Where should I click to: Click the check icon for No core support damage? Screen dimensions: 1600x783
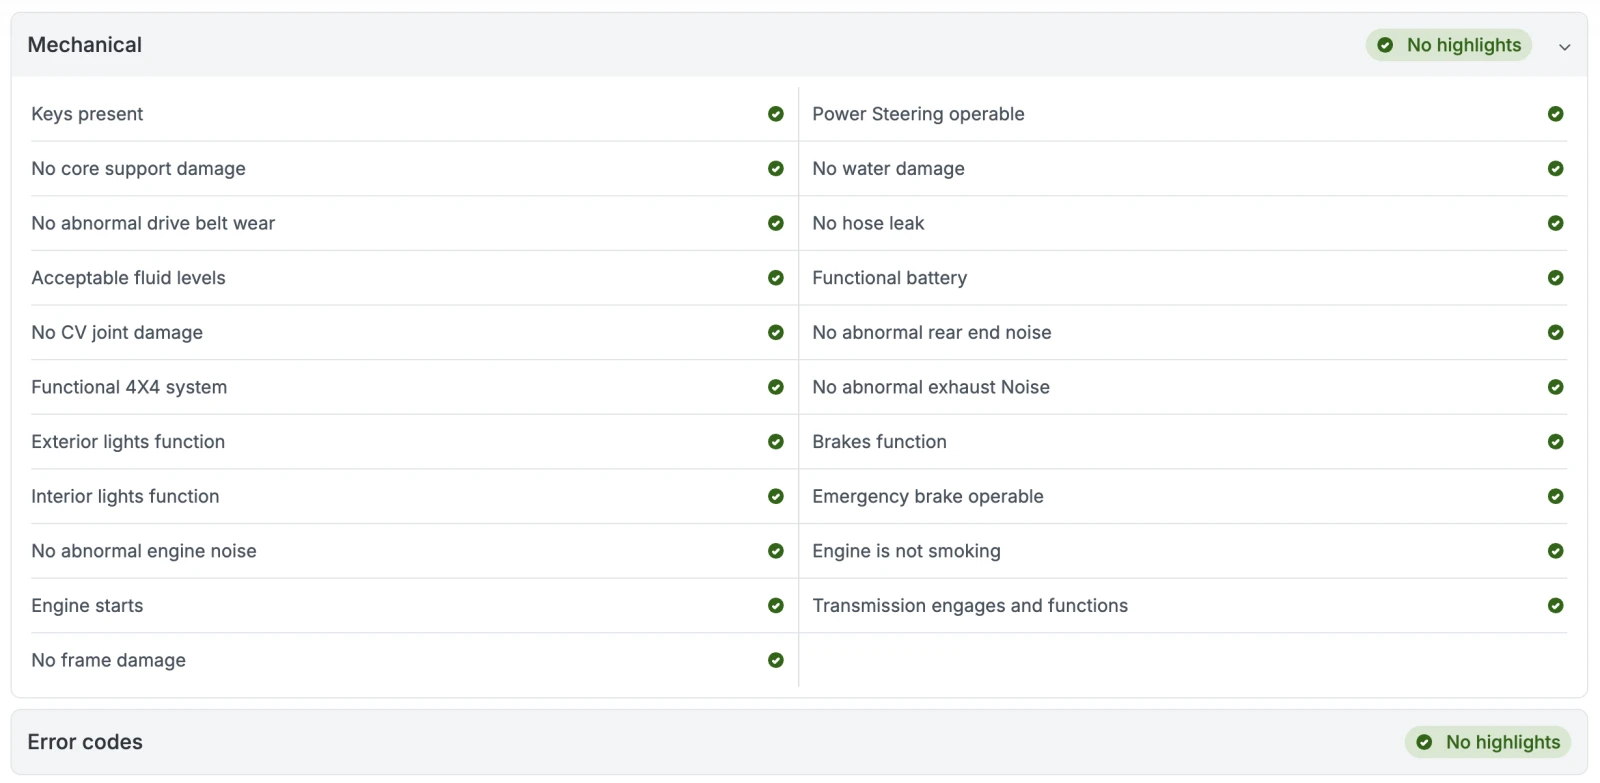point(776,168)
